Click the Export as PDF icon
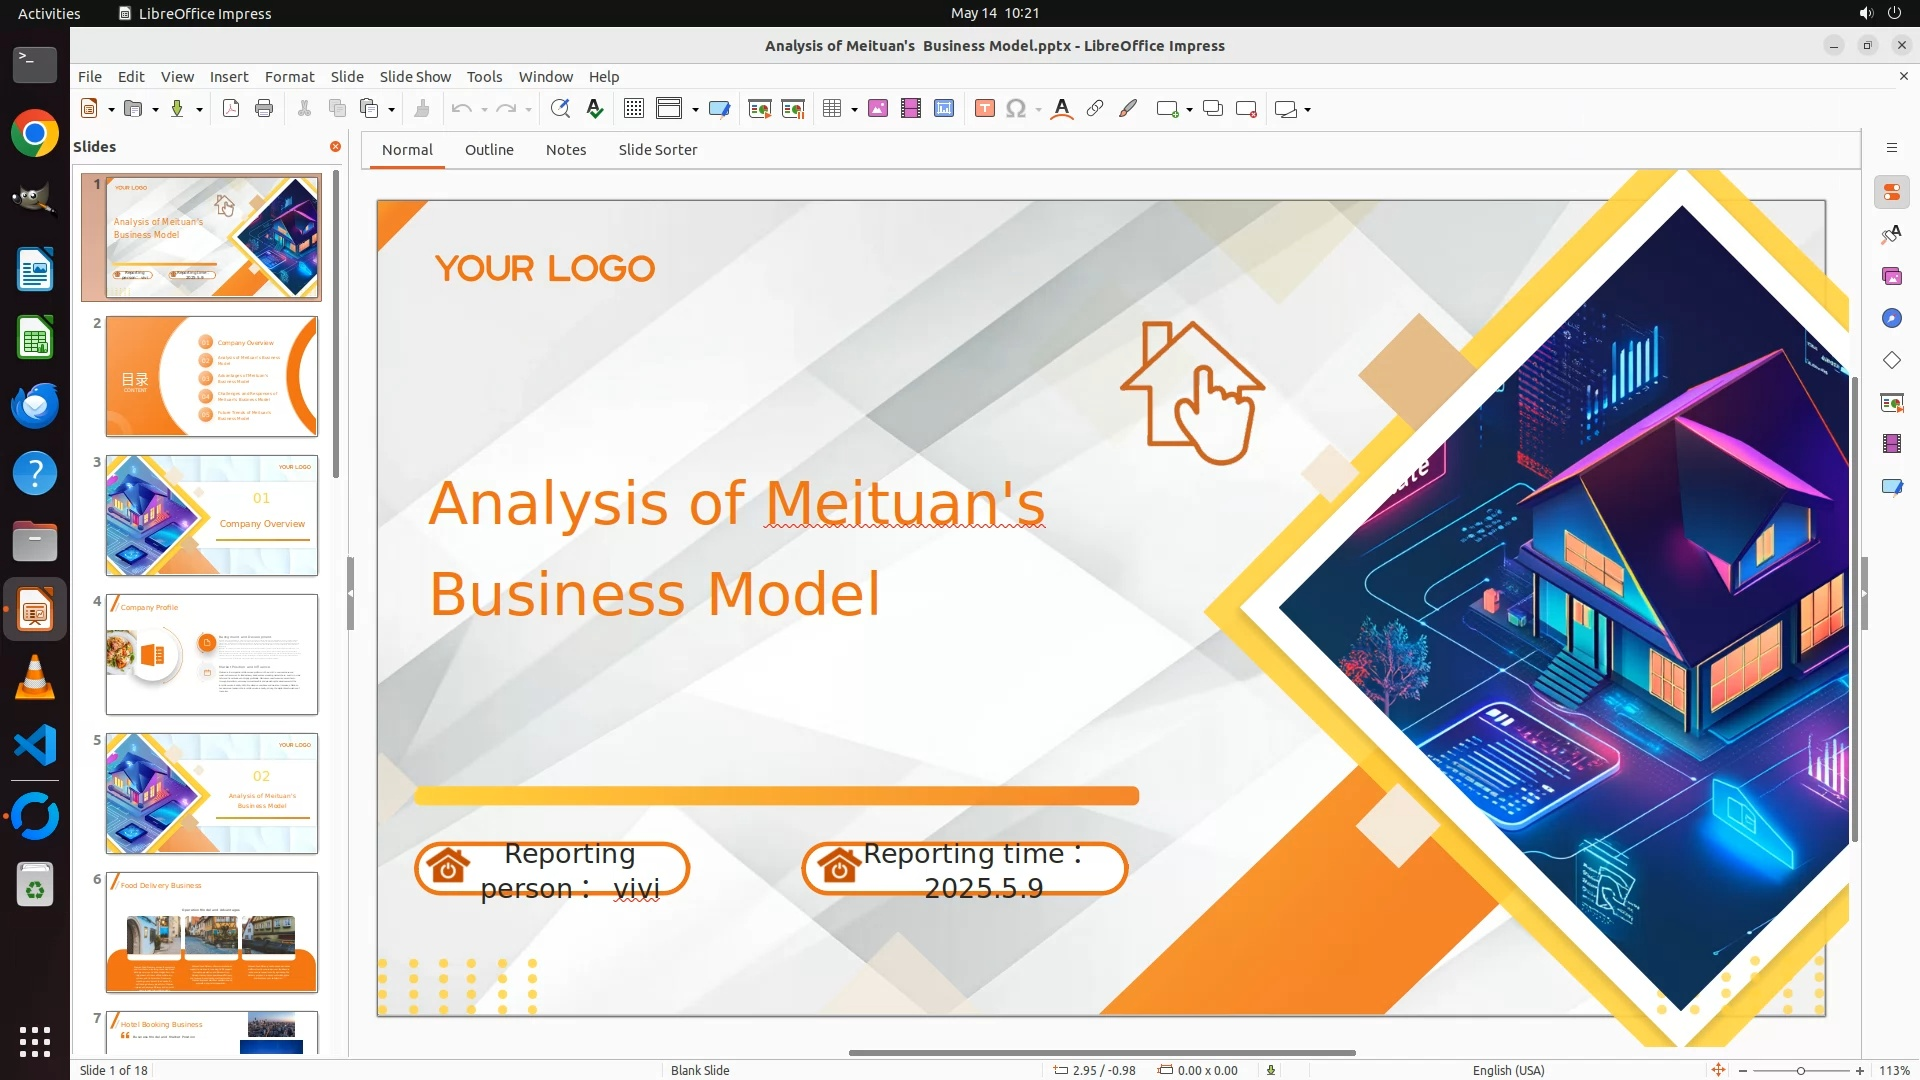Screen dimensions: 1920x1080 click(x=231, y=109)
